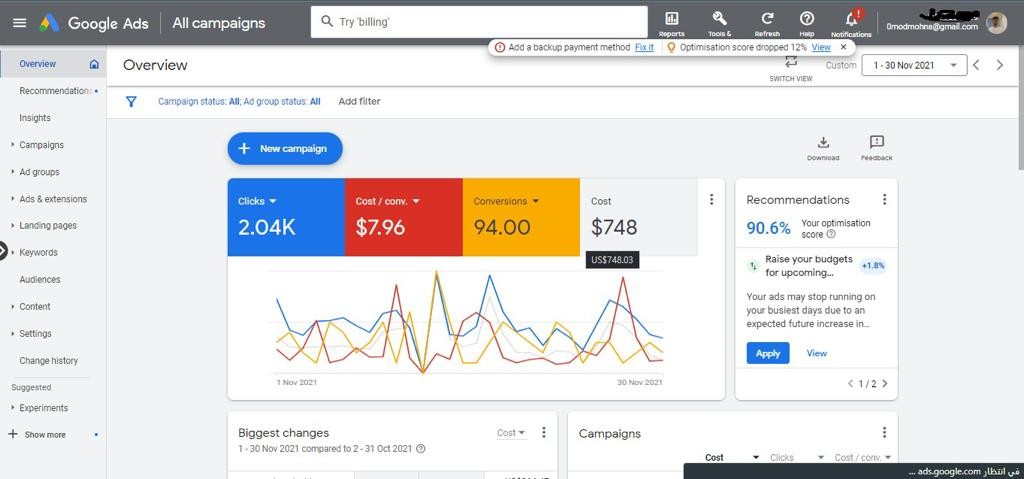Click the Download icon
The width and height of the screenshot is (1024, 479).
coord(824,142)
